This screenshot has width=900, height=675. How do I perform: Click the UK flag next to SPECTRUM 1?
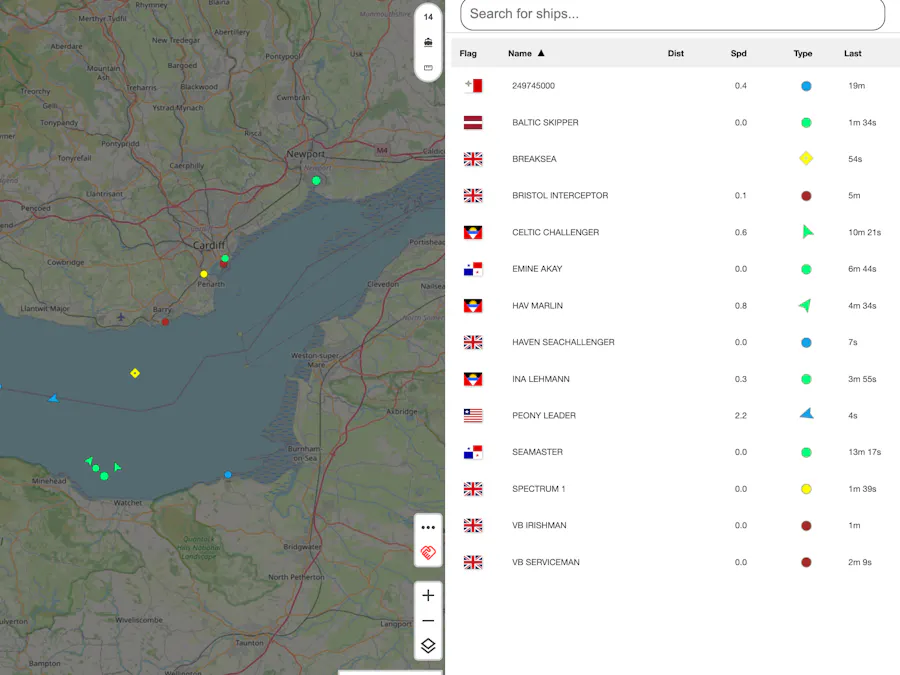coord(472,488)
